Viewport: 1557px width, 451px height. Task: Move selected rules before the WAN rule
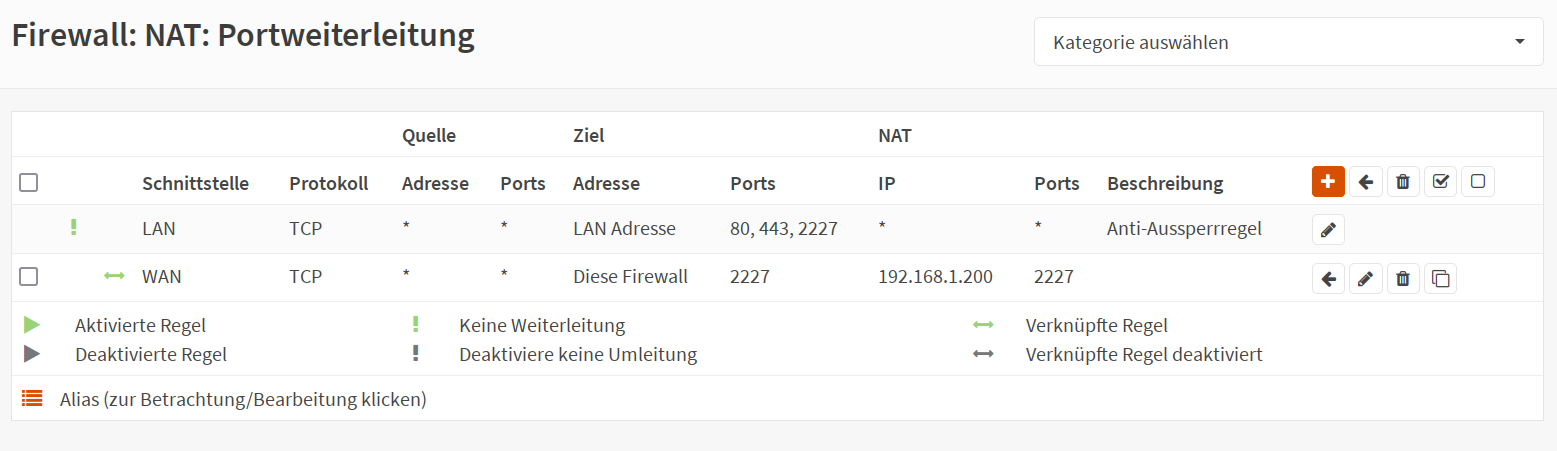tap(1328, 279)
